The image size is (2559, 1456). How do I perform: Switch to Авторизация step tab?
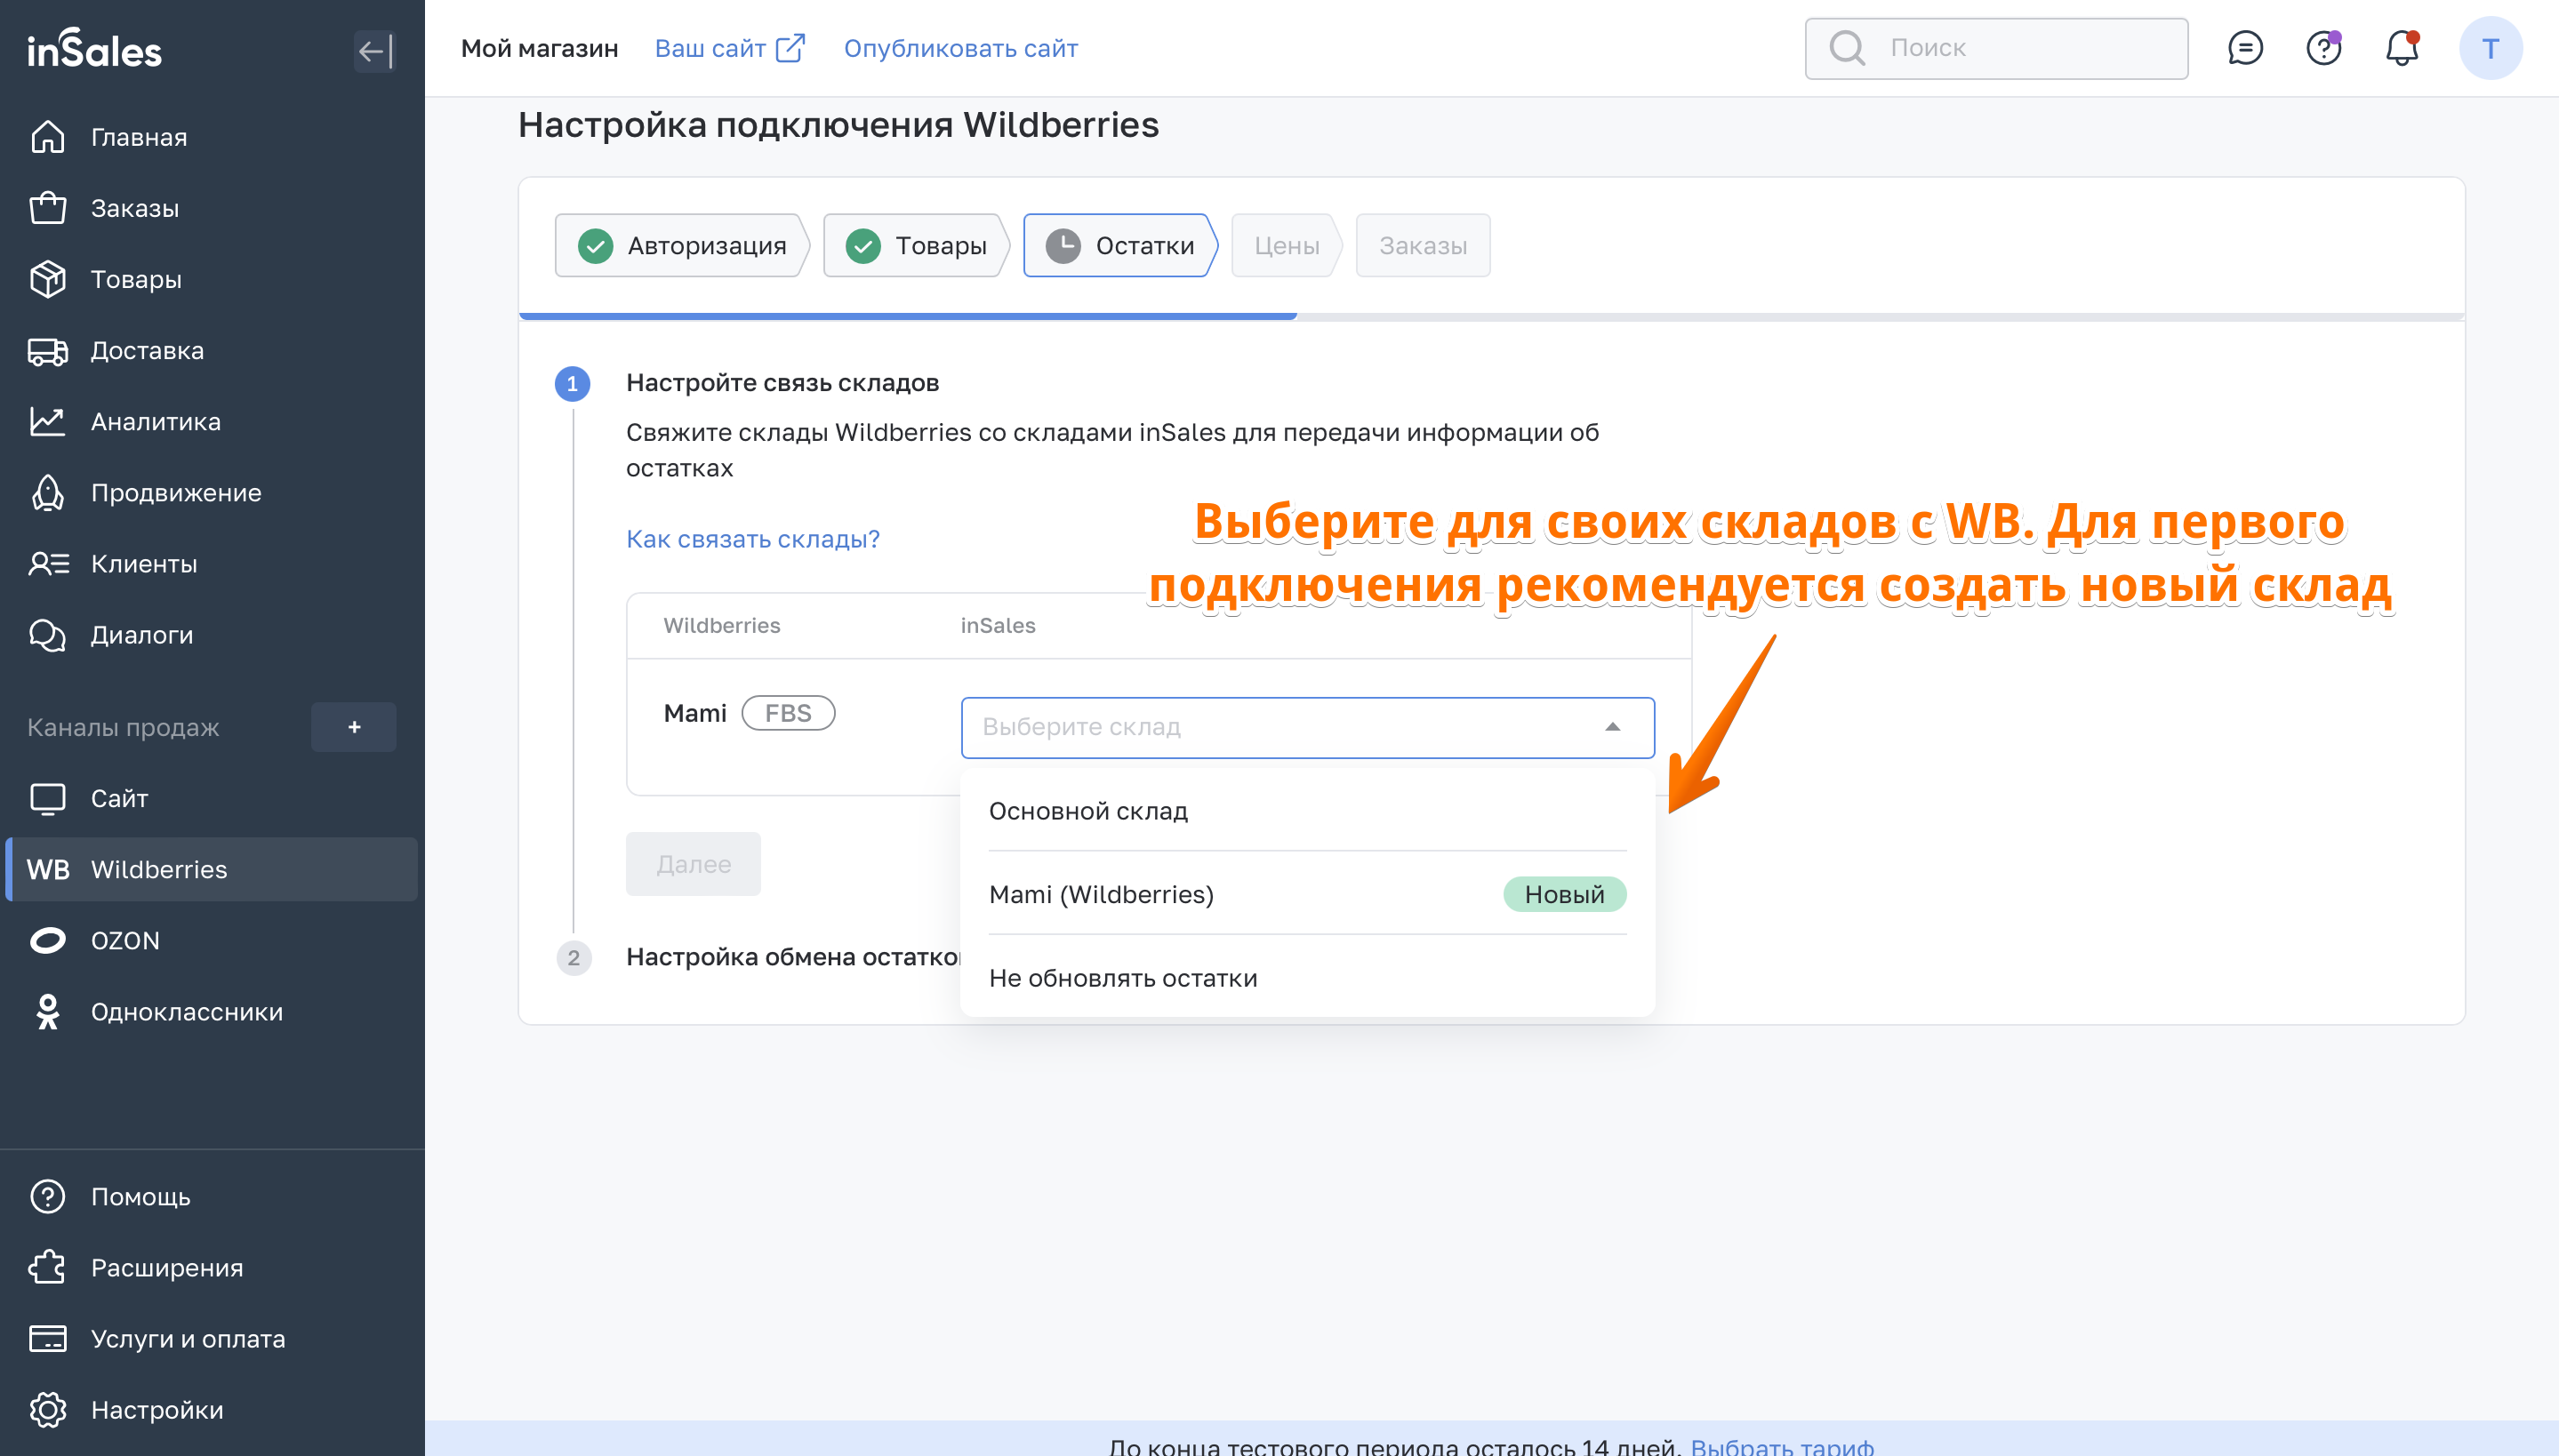(683, 246)
